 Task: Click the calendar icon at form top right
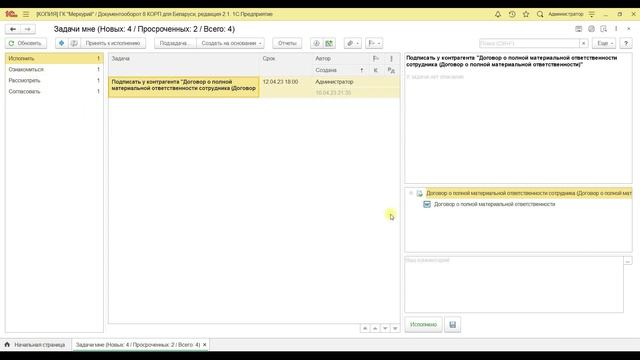578,29
